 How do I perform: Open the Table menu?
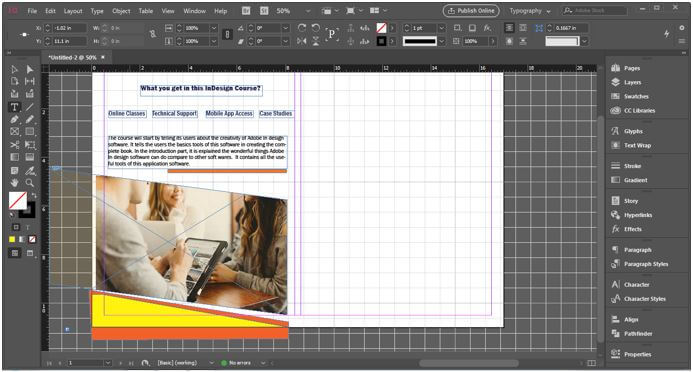[145, 11]
